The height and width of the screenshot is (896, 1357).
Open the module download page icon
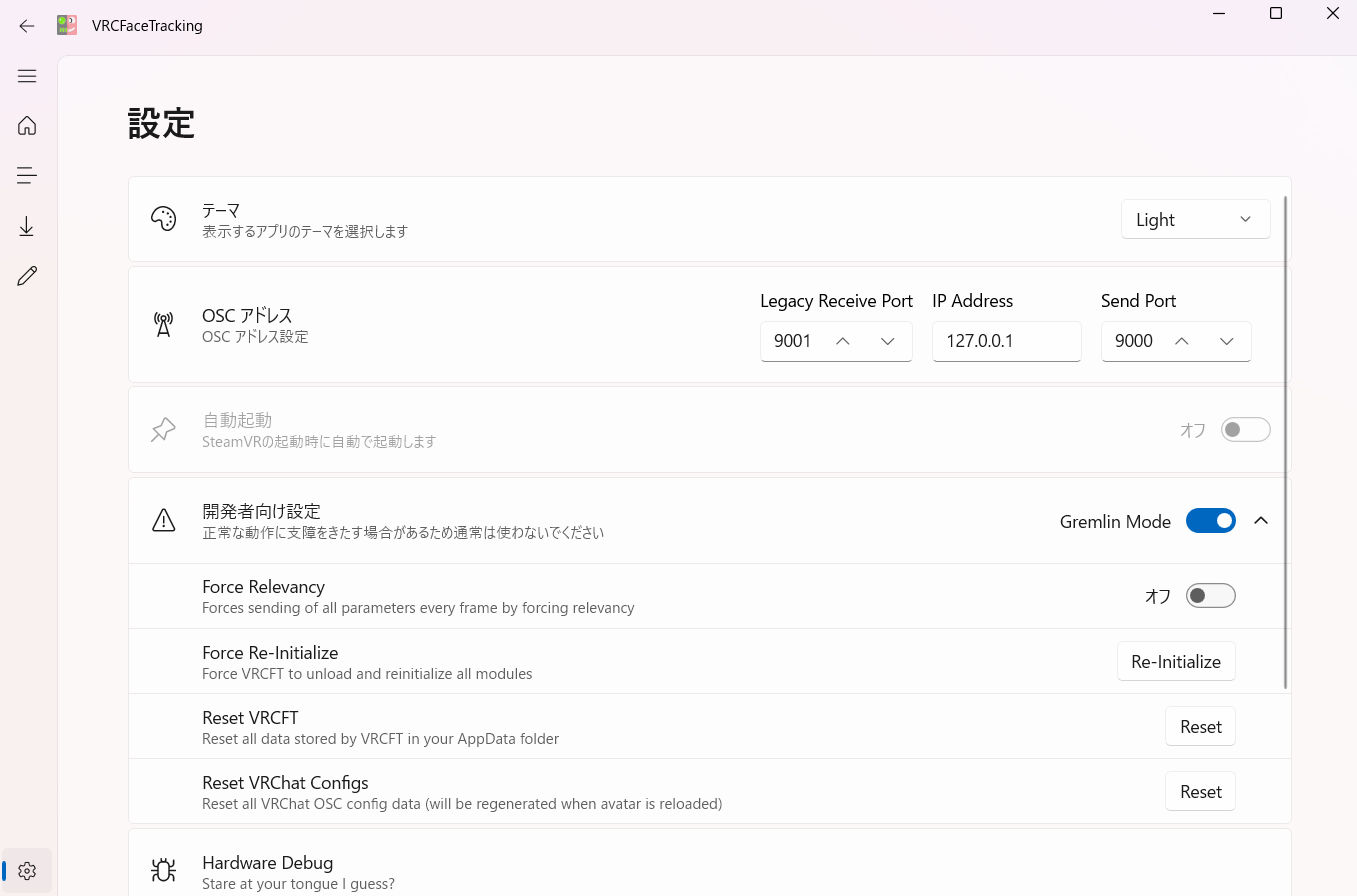27,227
